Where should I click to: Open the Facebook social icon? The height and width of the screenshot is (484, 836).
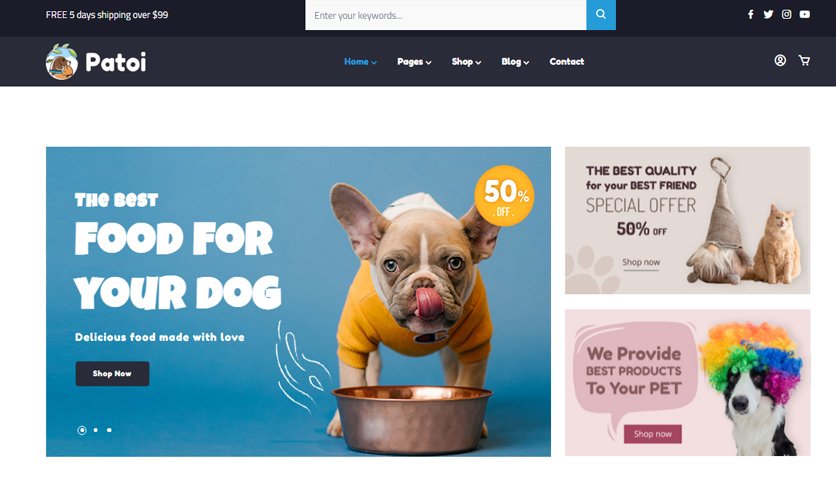[x=750, y=14]
